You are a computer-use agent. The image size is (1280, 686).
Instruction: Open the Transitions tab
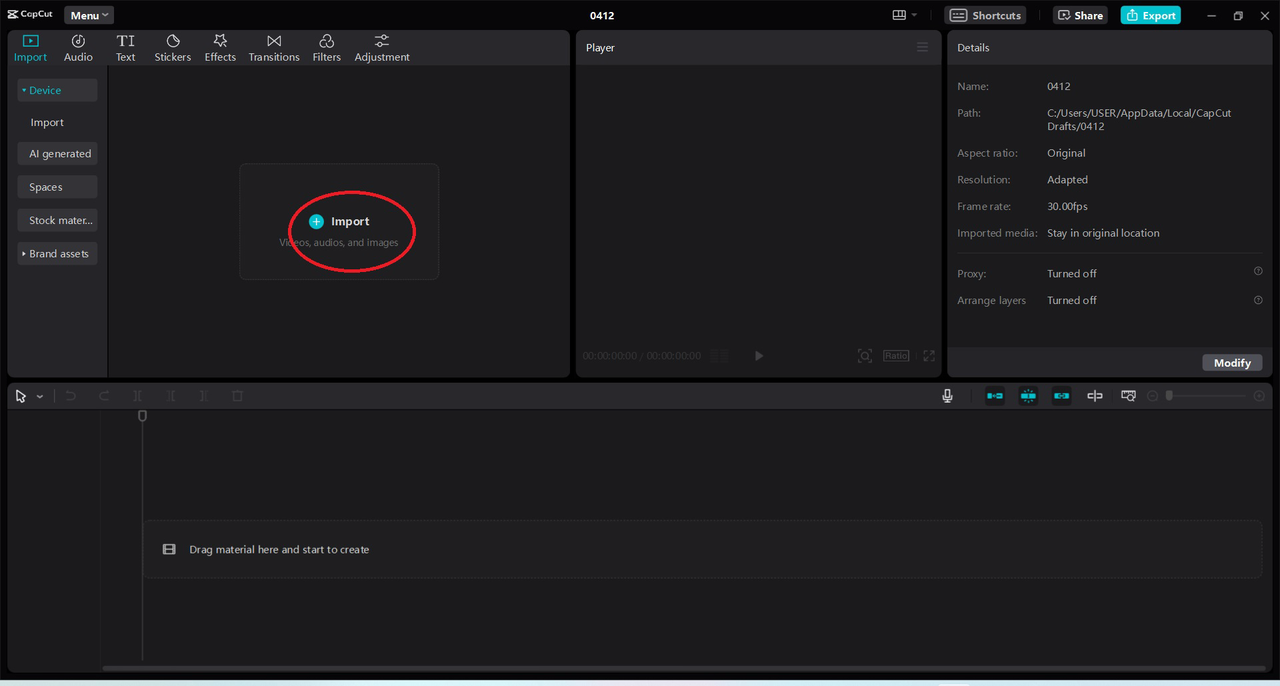(x=274, y=48)
